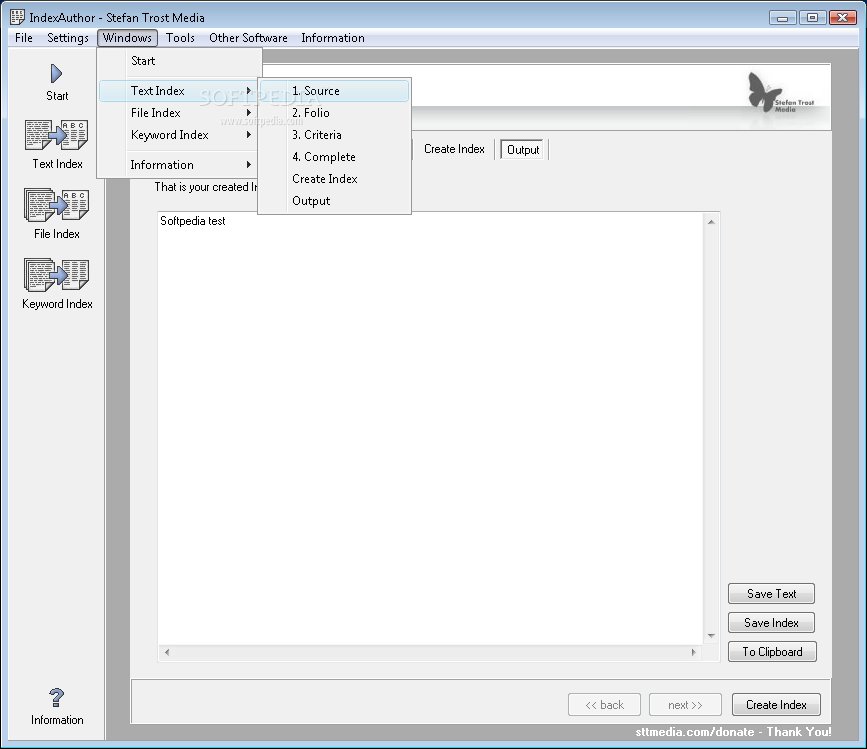Click the To Clipboard button

coord(772,652)
